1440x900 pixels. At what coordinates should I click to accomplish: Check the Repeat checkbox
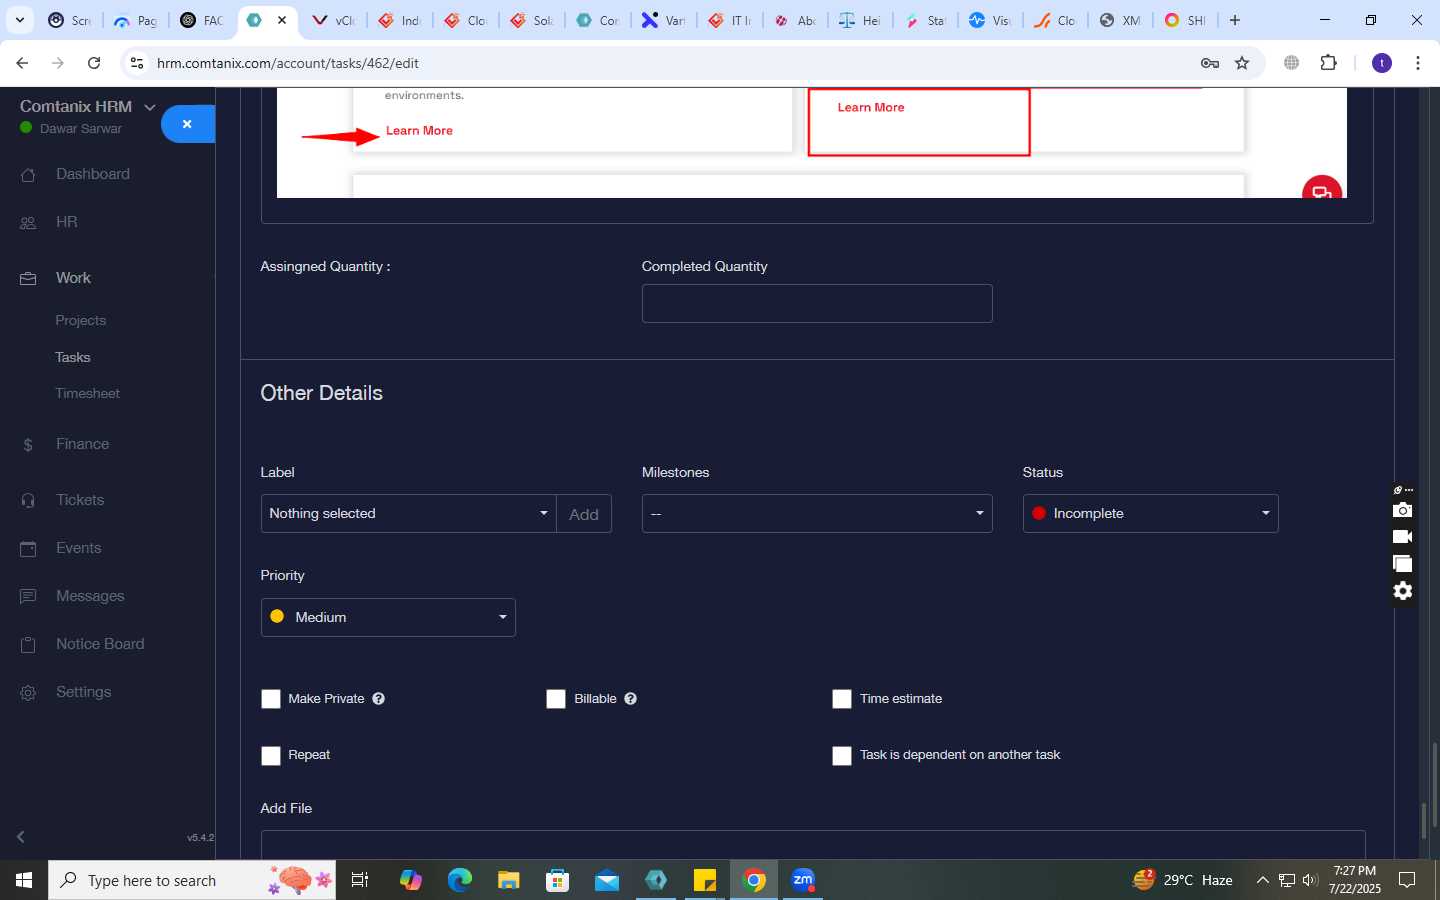(271, 755)
